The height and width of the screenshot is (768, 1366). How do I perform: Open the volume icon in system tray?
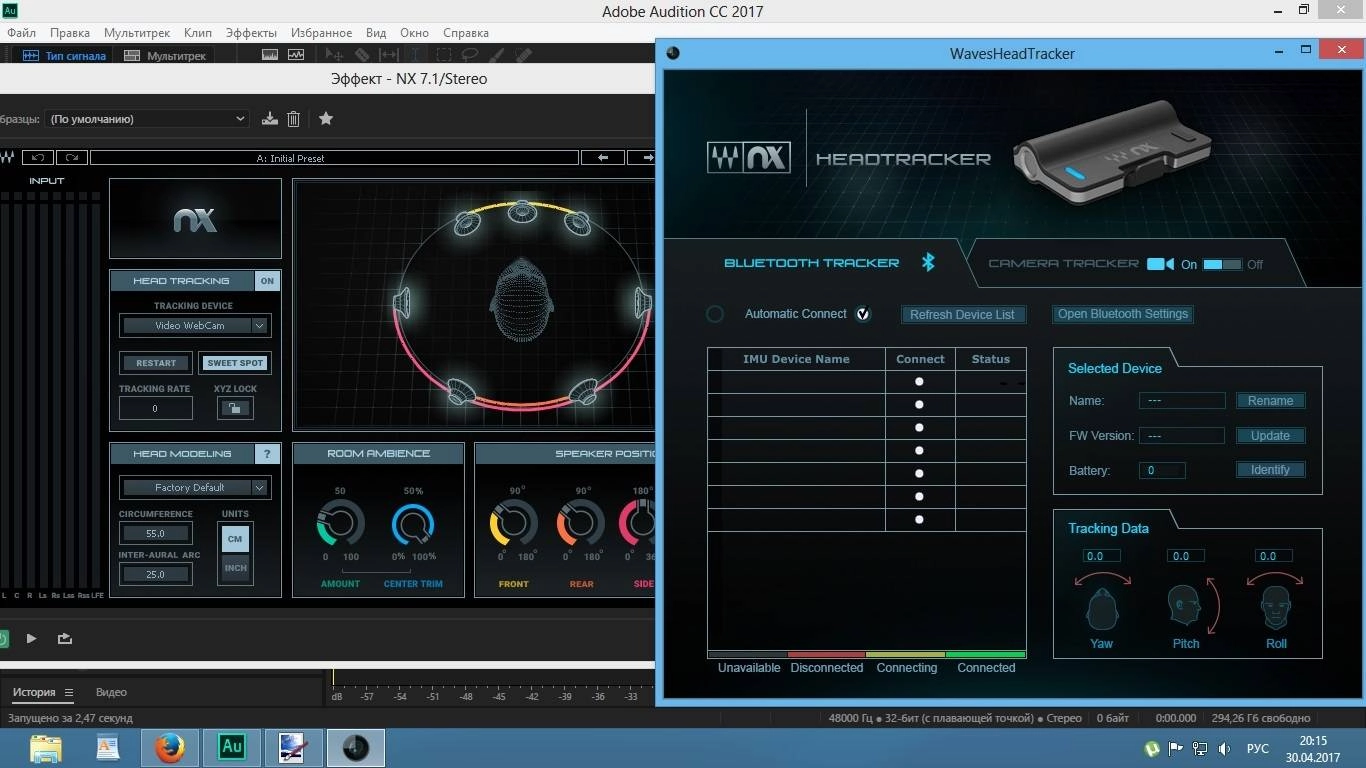tap(1225, 748)
